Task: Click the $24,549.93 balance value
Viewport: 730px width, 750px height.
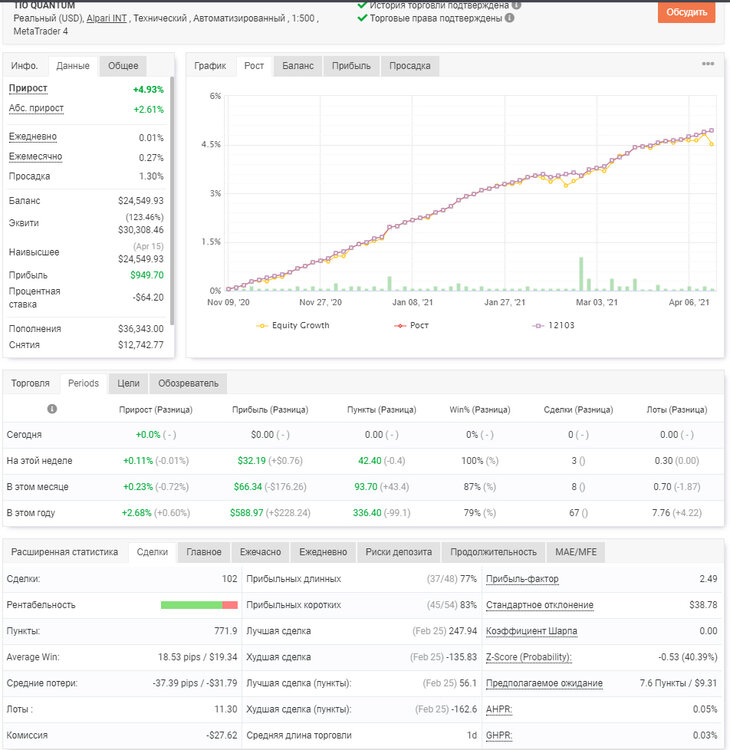Action: pos(141,201)
